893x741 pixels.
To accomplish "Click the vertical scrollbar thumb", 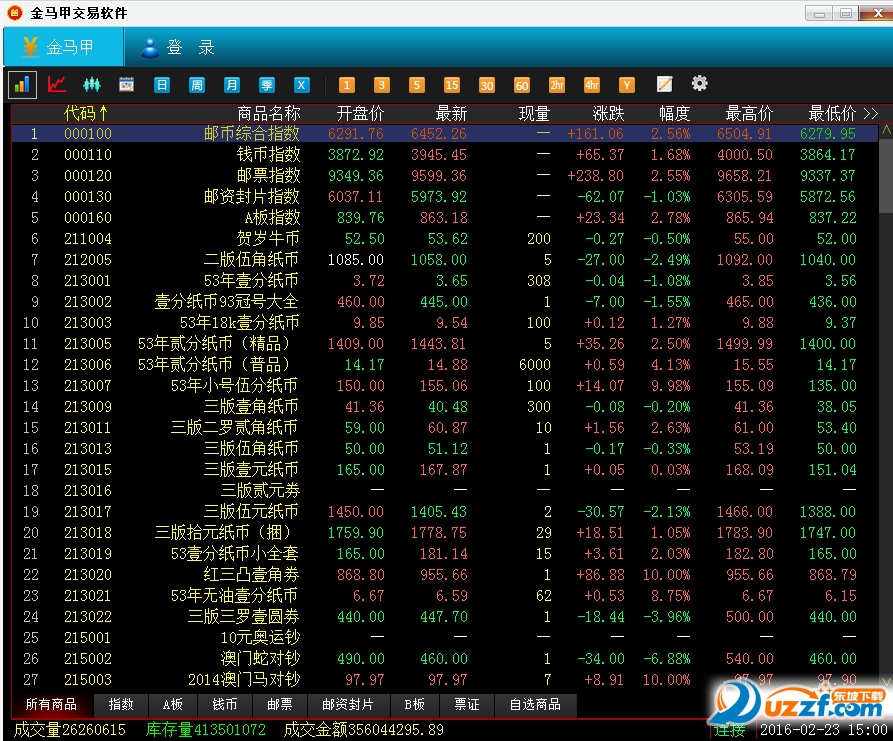I will tap(886, 176).
